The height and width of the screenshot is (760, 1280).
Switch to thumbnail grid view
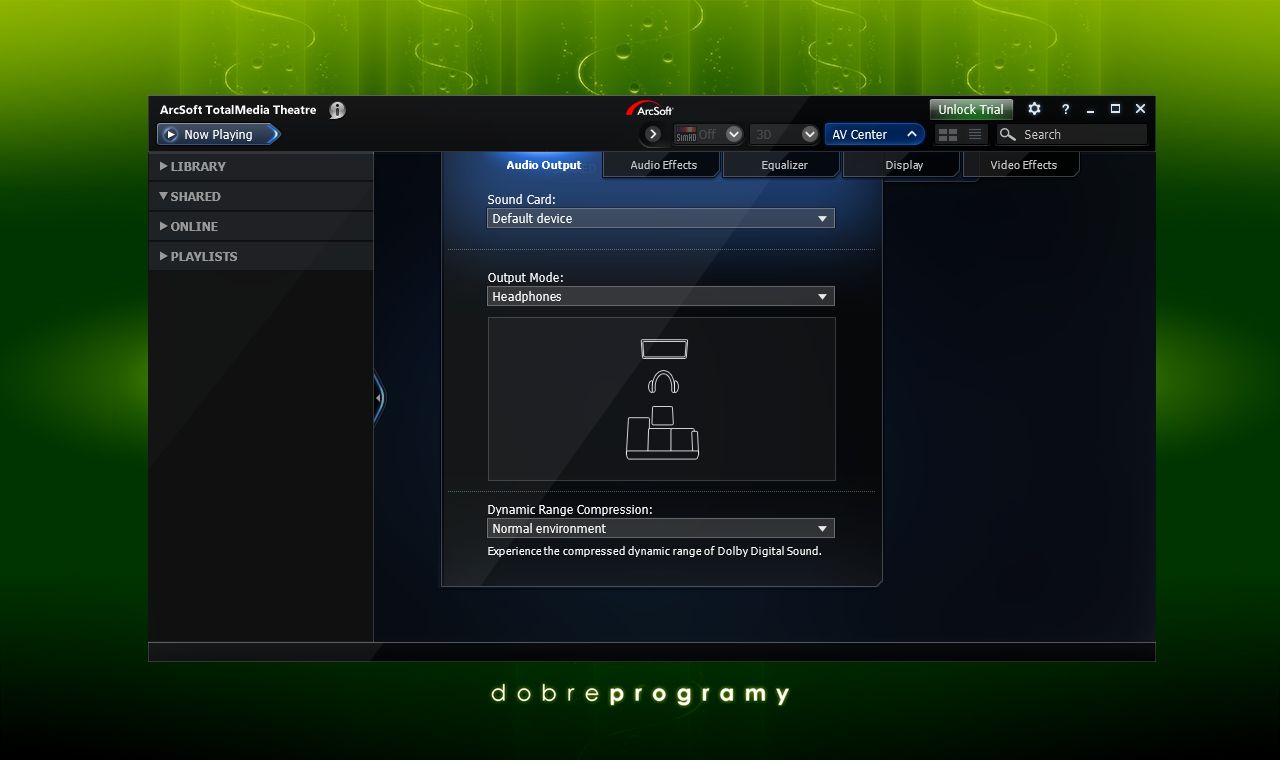(948, 134)
